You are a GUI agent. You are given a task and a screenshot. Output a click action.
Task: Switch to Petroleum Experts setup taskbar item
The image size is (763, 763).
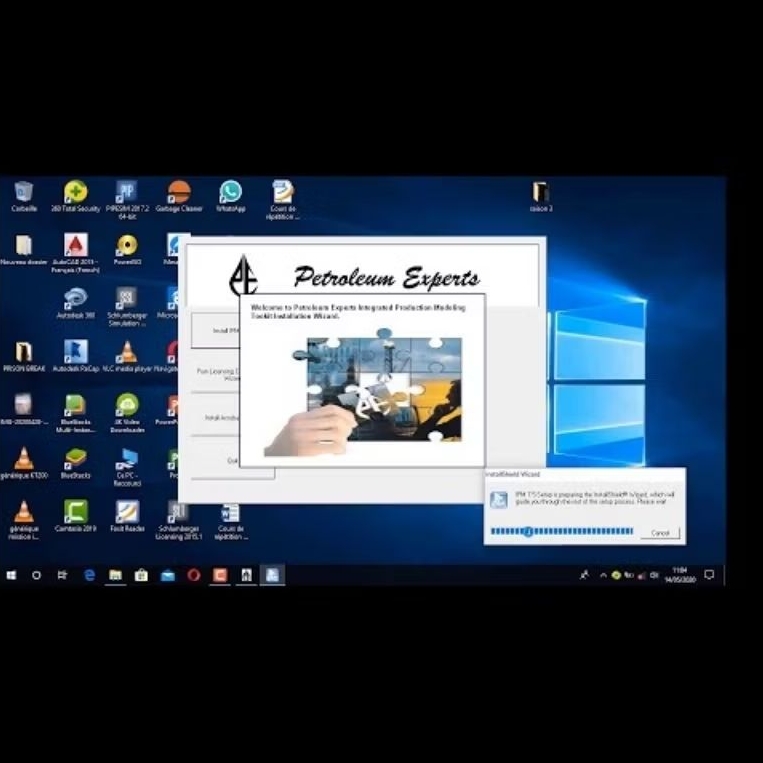pyautogui.click(x=246, y=575)
